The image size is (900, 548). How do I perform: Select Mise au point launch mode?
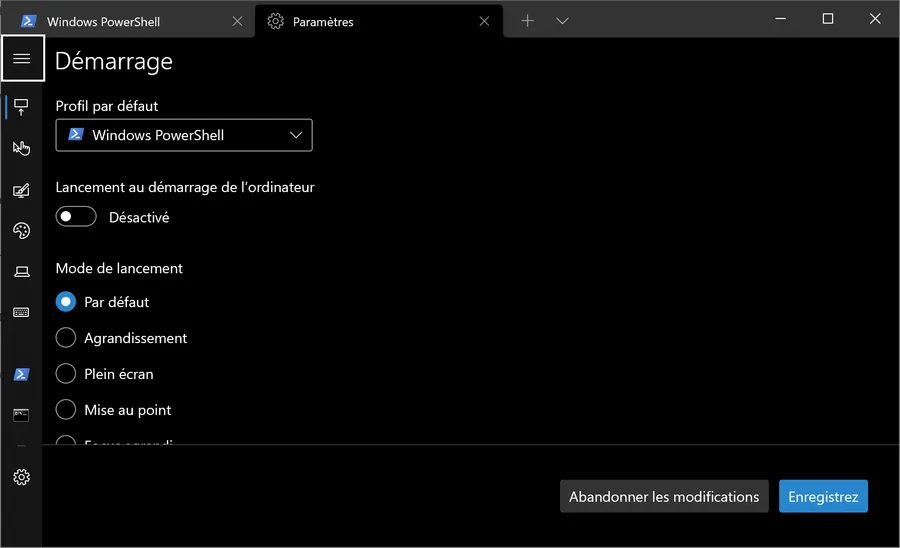click(65, 409)
